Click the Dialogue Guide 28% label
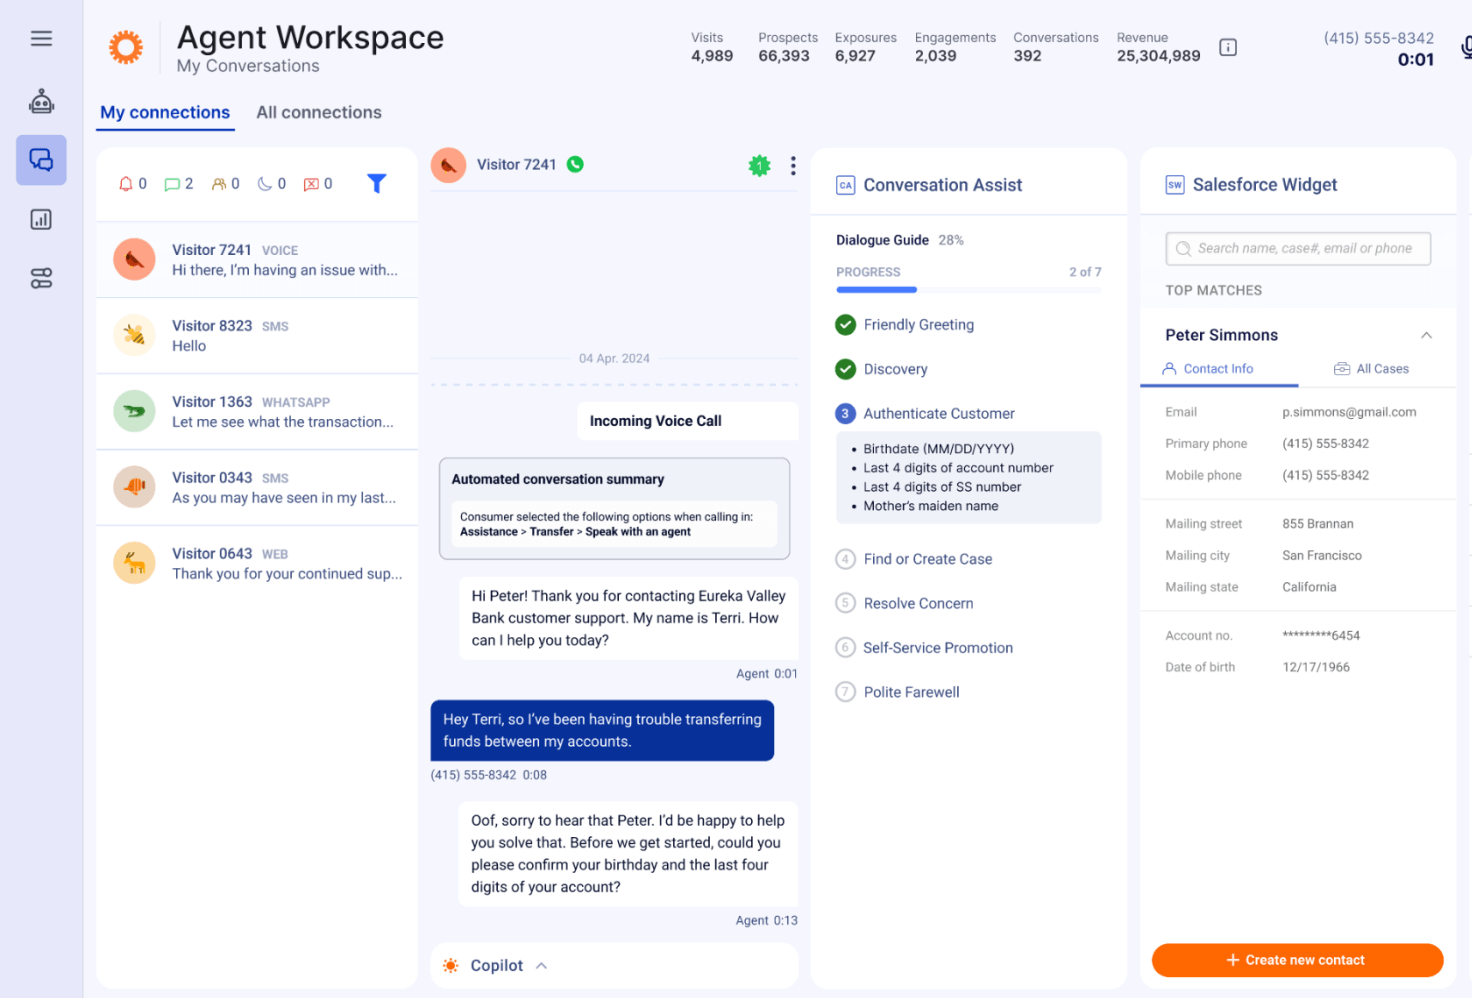 pos(899,240)
